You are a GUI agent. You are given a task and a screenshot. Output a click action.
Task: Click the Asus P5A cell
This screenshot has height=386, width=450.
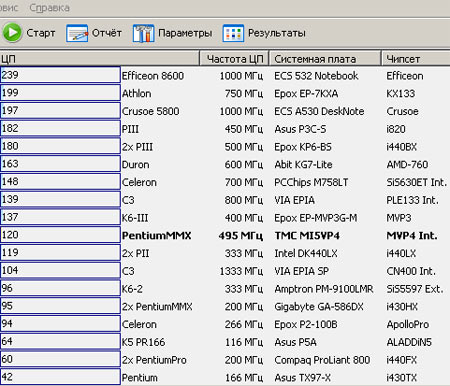(x=295, y=342)
